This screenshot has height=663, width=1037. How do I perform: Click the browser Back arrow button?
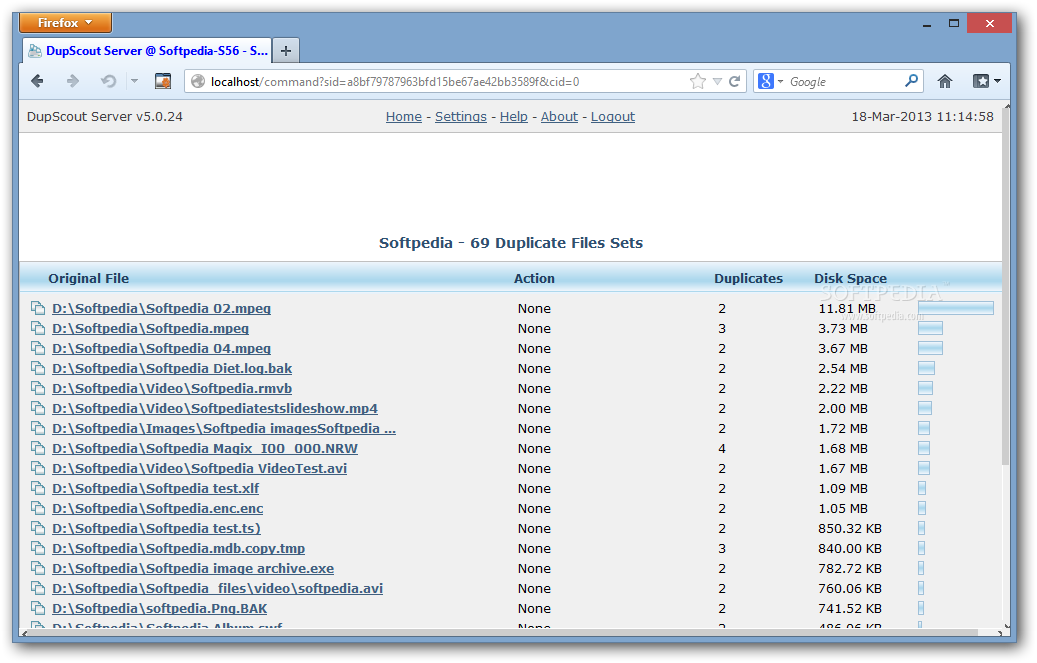point(38,81)
